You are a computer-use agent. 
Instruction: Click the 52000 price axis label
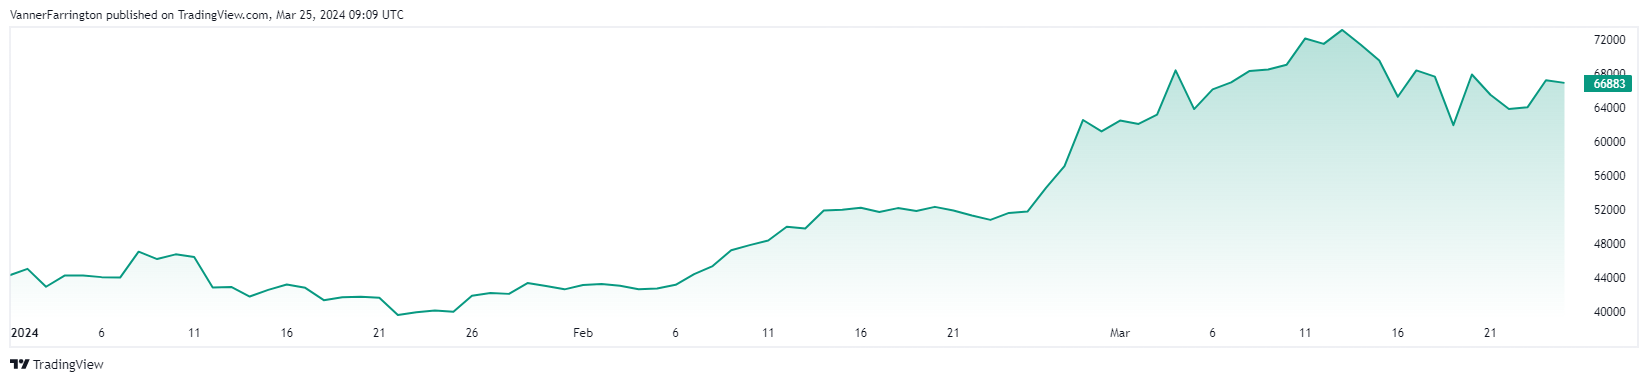1609,210
